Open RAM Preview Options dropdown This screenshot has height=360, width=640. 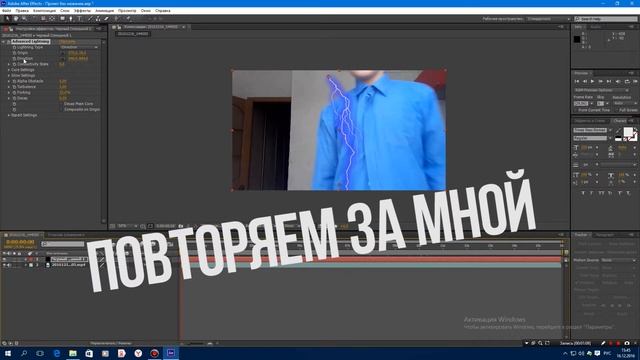pos(601,90)
